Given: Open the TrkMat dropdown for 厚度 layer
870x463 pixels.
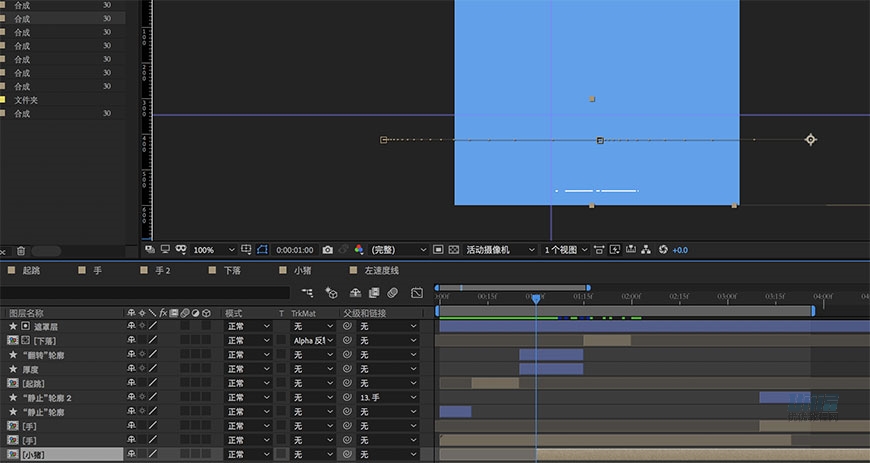Looking at the screenshot, I should click(x=313, y=369).
